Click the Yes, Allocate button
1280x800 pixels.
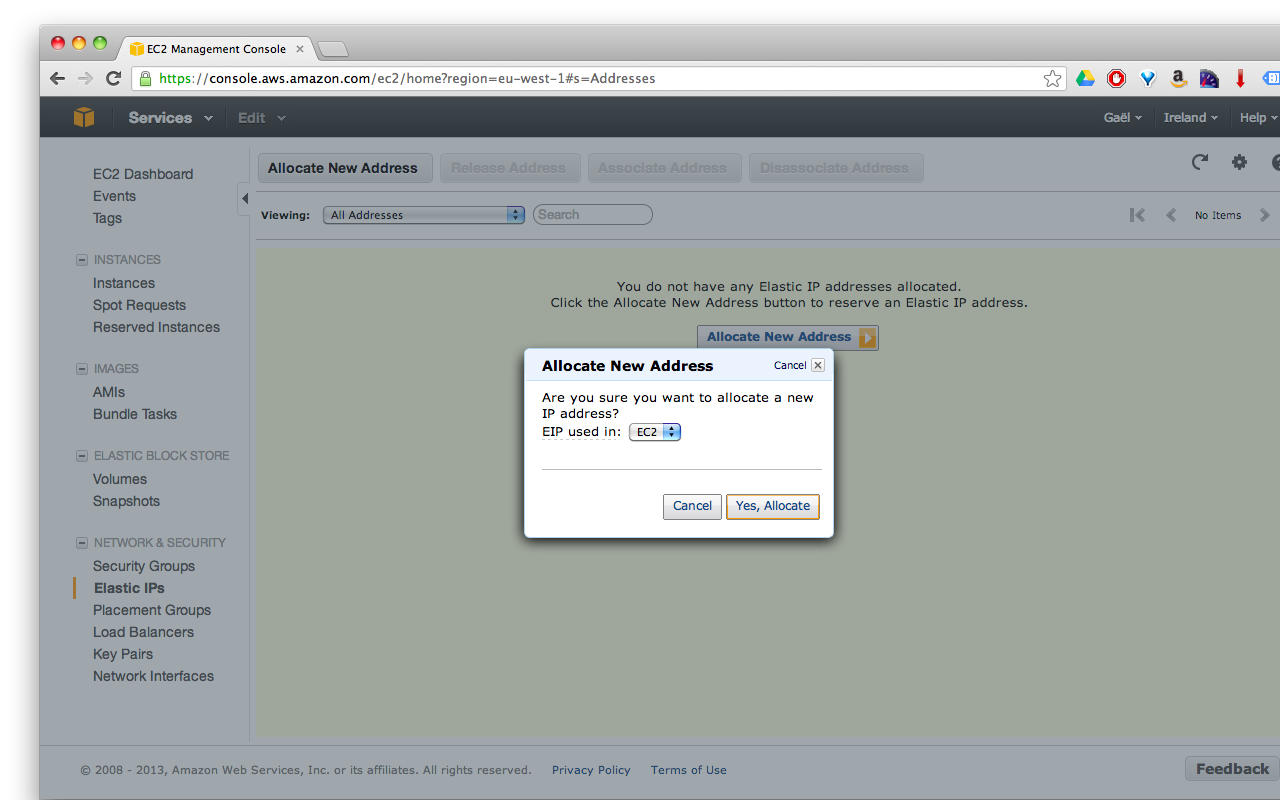coord(772,506)
